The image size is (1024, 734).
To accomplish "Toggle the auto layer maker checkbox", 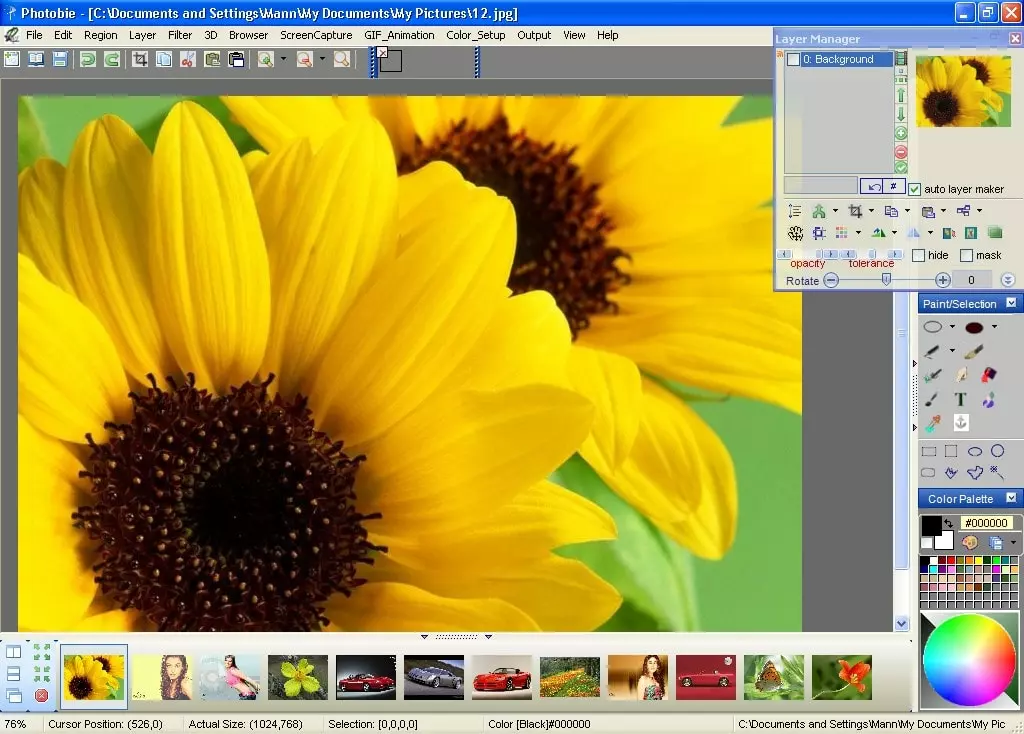I will coord(914,189).
